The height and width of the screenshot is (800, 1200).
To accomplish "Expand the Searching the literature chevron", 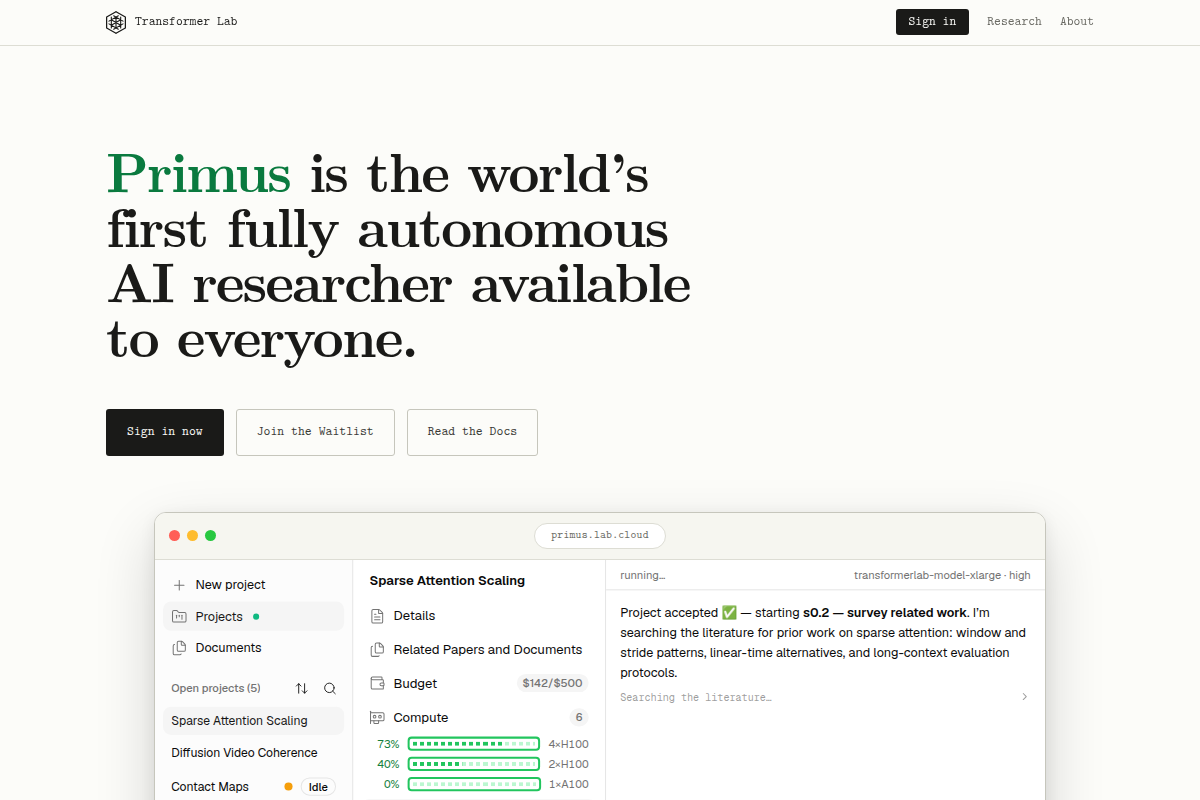I will coord(1024,697).
